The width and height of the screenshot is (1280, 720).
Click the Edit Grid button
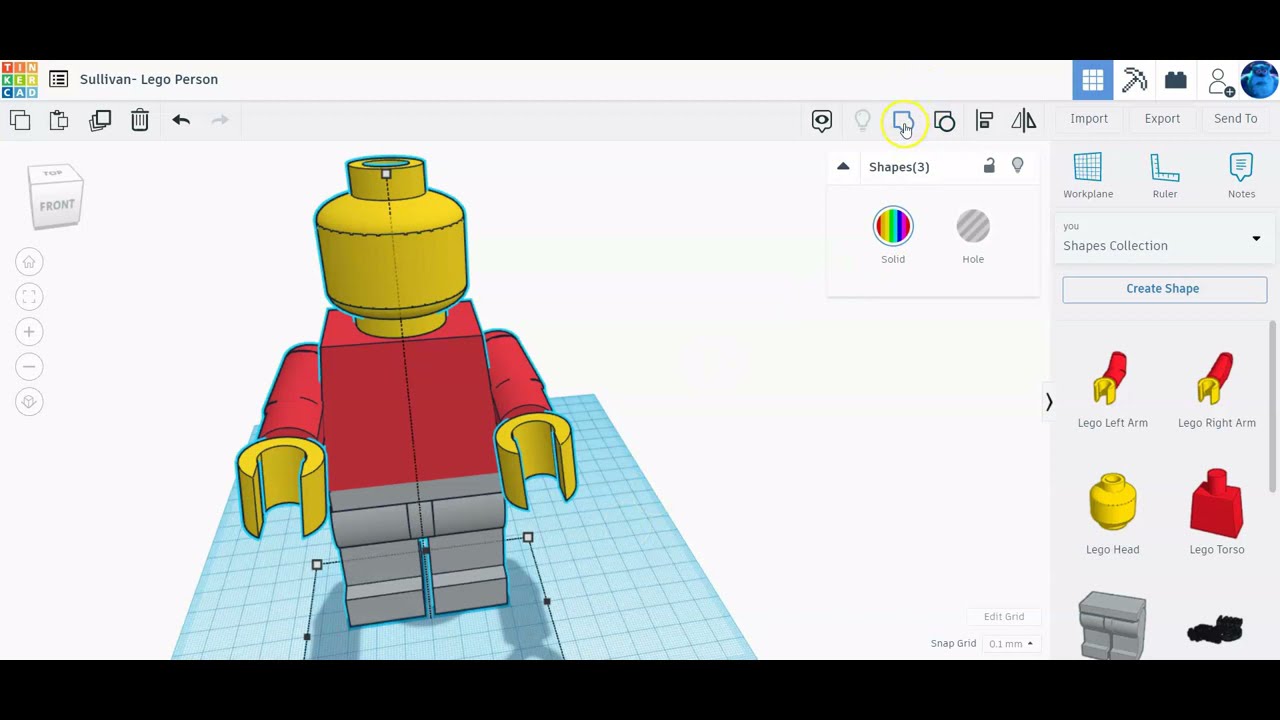(1004, 617)
